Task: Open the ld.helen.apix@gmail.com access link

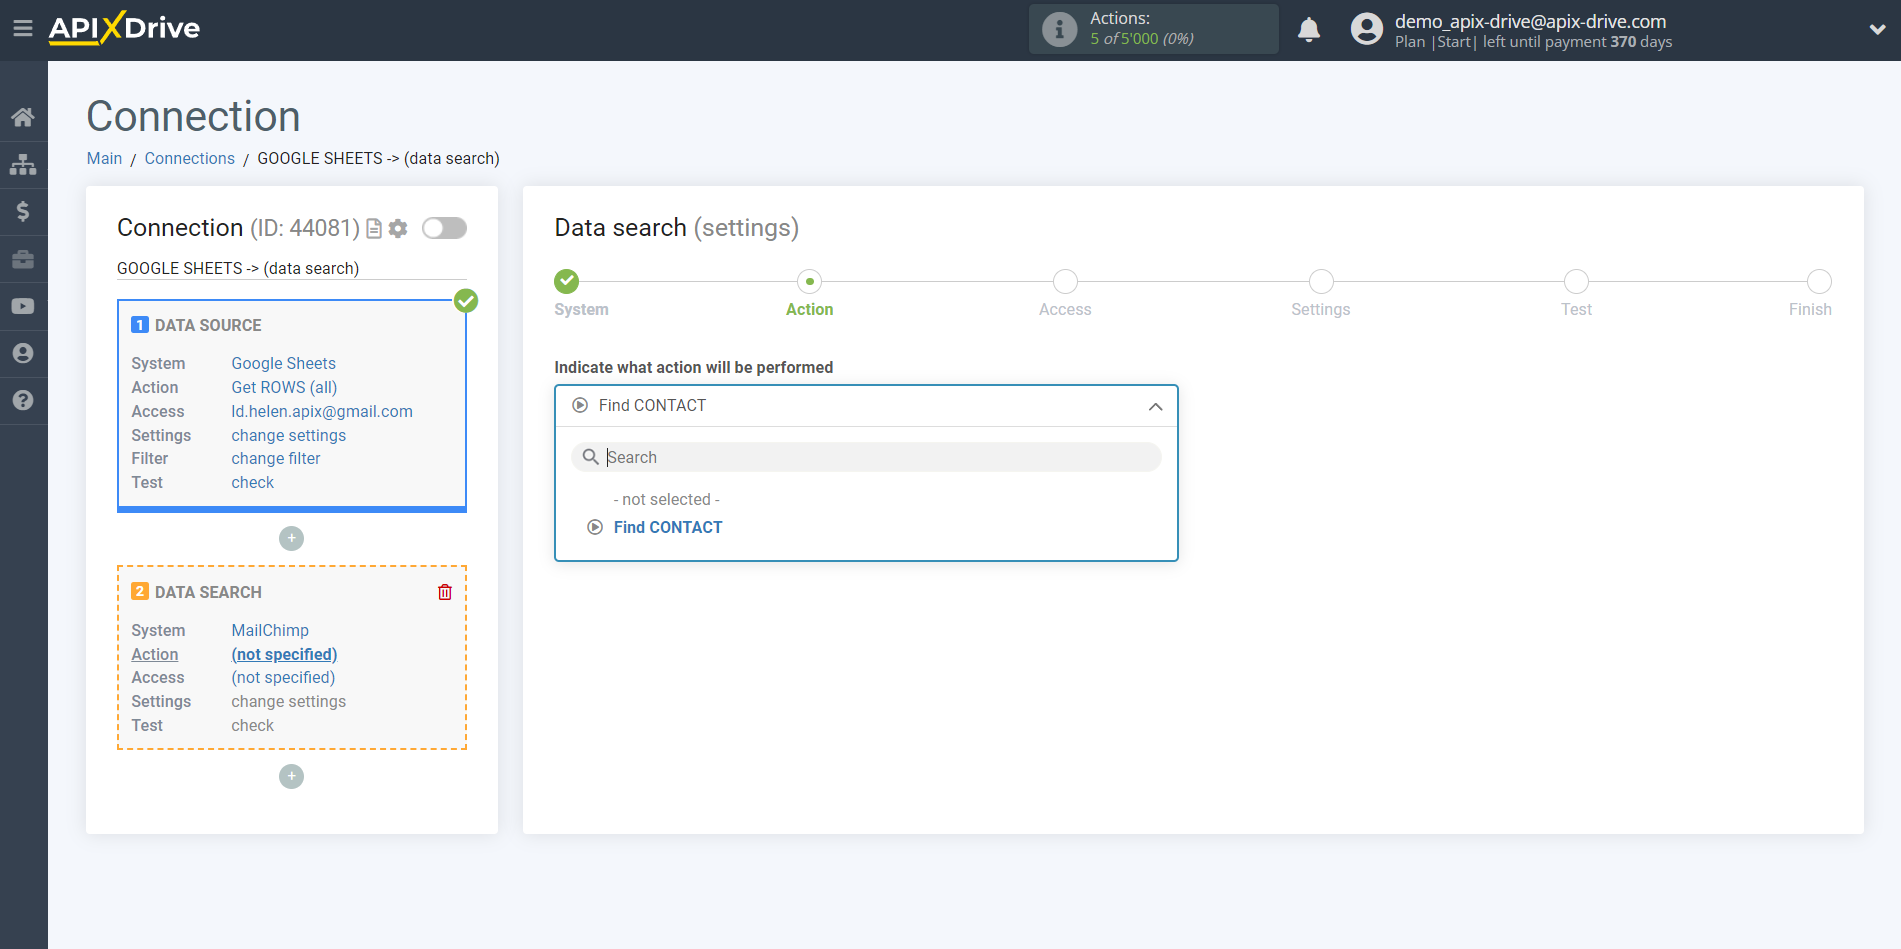Action: 322,411
